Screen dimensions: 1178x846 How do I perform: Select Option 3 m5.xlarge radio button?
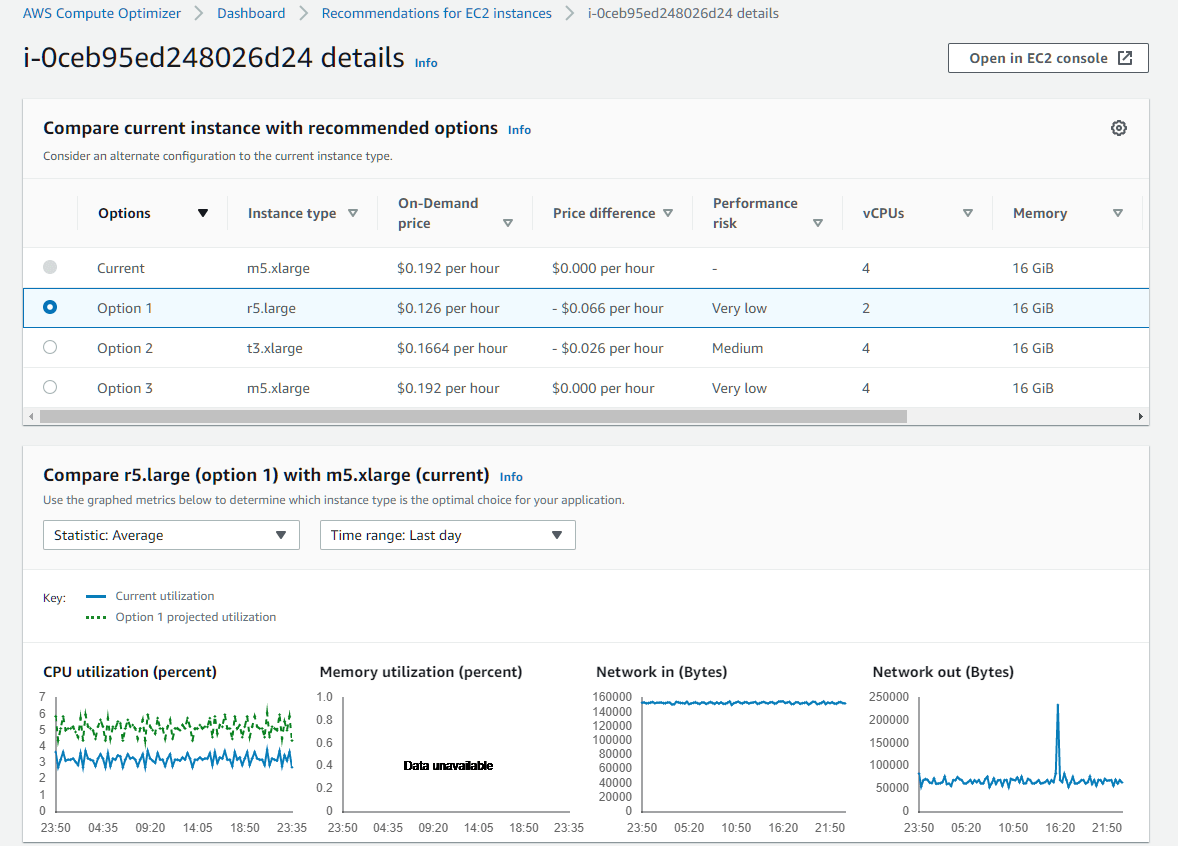click(x=50, y=387)
